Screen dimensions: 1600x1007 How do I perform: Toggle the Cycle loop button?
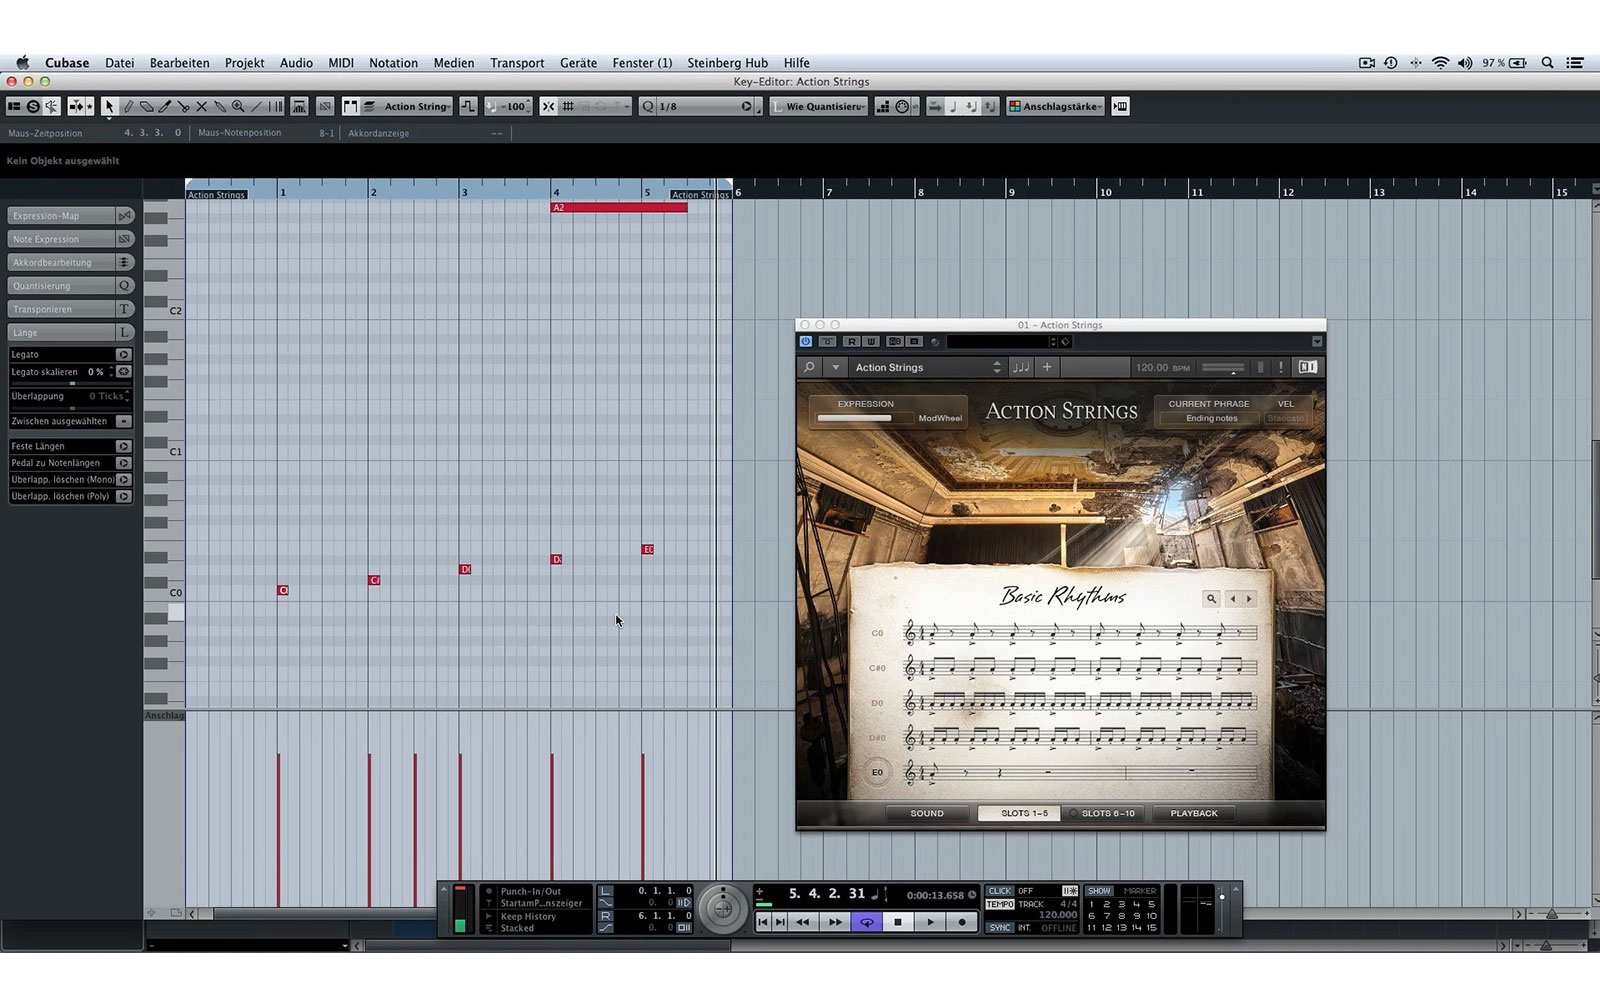867,922
